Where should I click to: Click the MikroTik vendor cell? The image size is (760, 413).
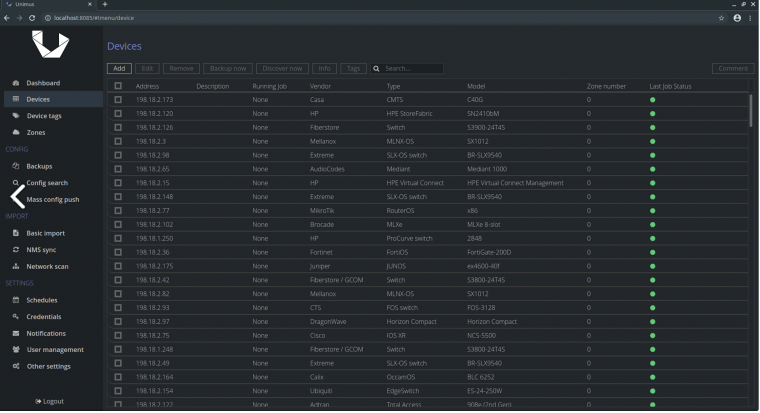click(x=322, y=211)
